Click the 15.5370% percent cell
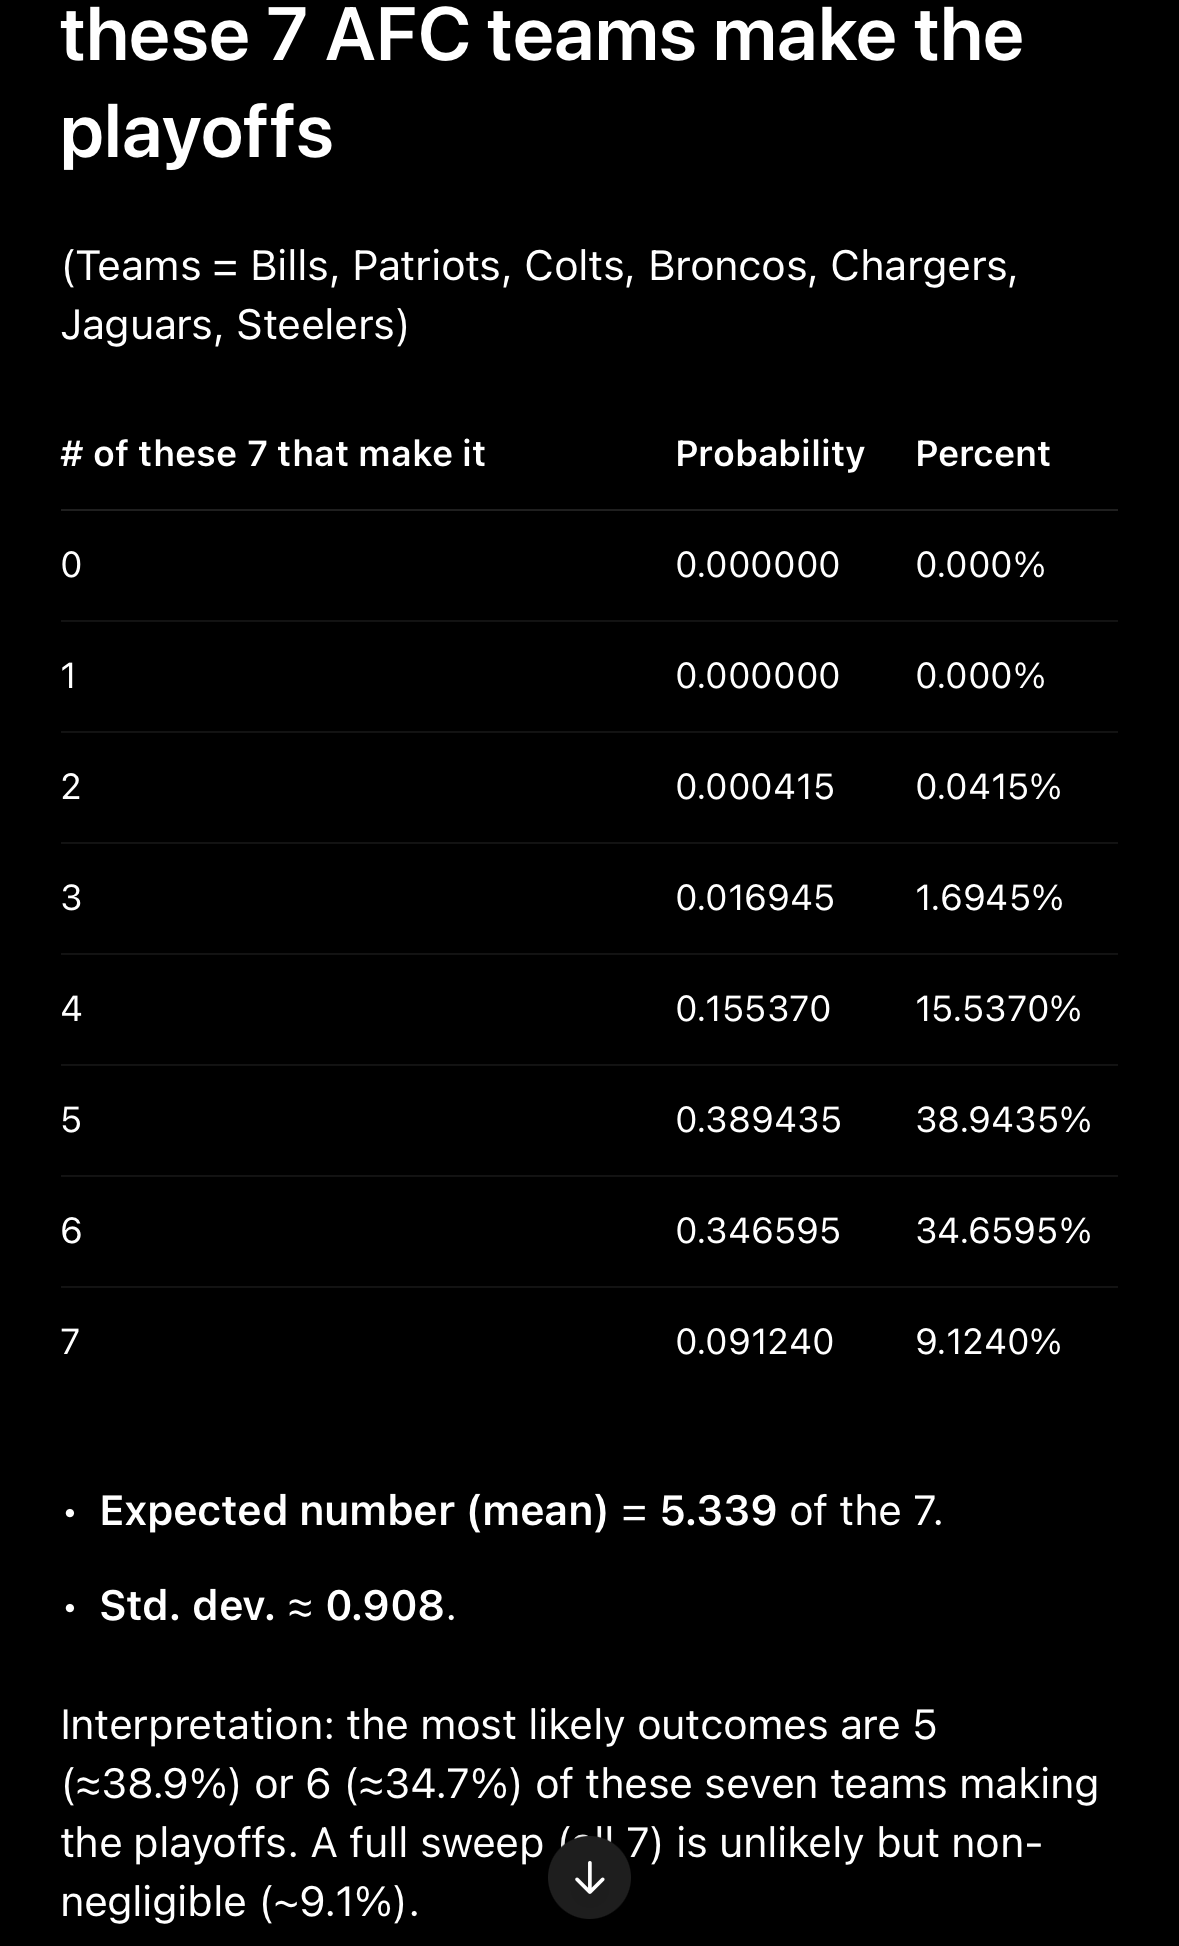The width and height of the screenshot is (1179, 1946). pyautogui.click(x=998, y=1008)
